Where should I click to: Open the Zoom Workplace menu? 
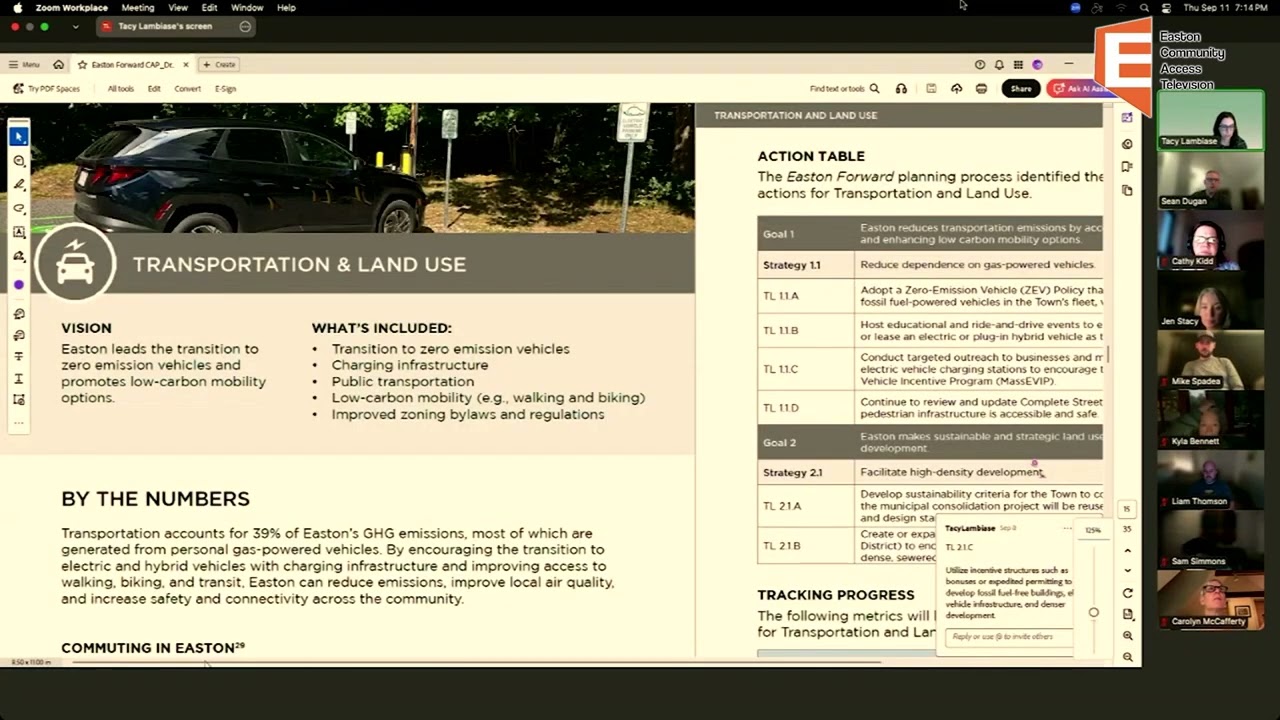pos(71,8)
